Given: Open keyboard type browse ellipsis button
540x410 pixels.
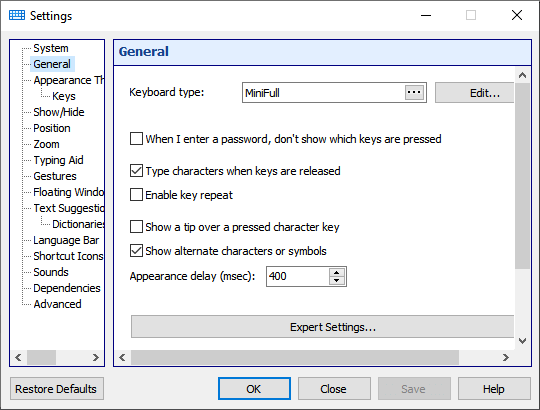Looking at the screenshot, I should tap(414, 93).
